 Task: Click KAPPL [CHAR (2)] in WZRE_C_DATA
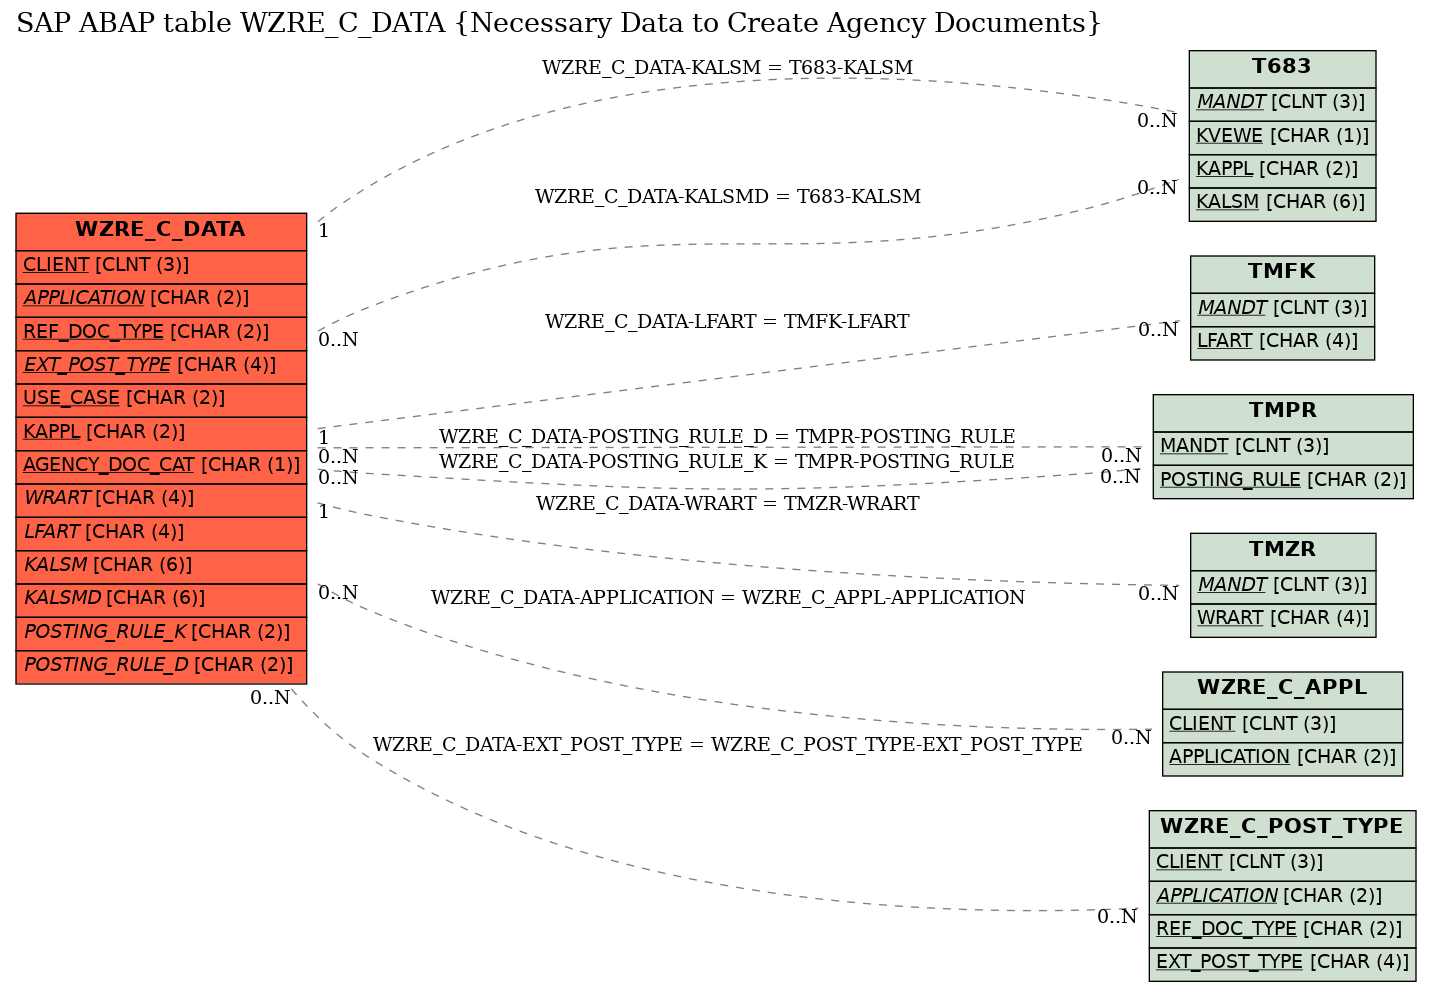pyautogui.click(x=161, y=432)
